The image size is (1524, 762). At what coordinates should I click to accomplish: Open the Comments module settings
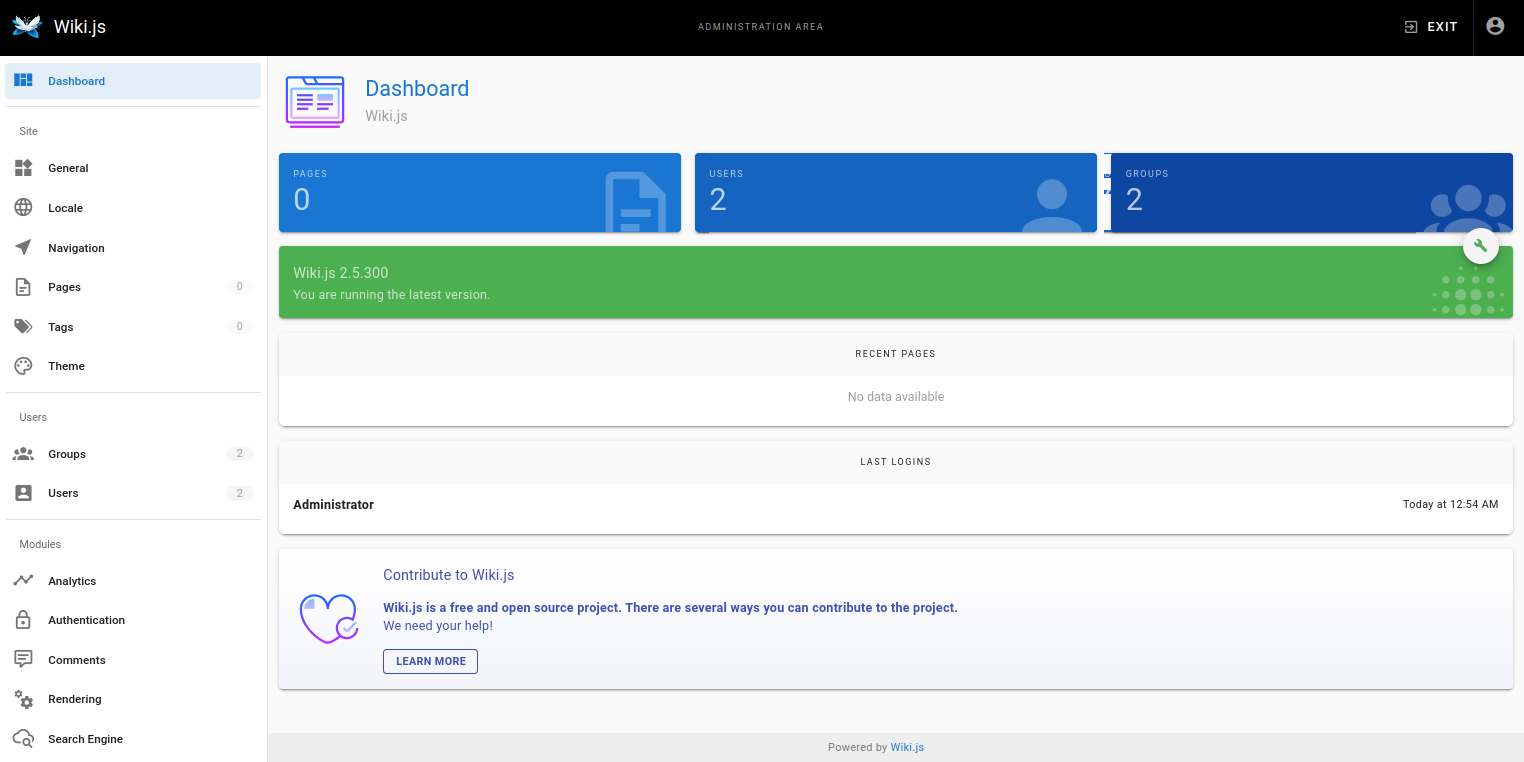pos(76,660)
